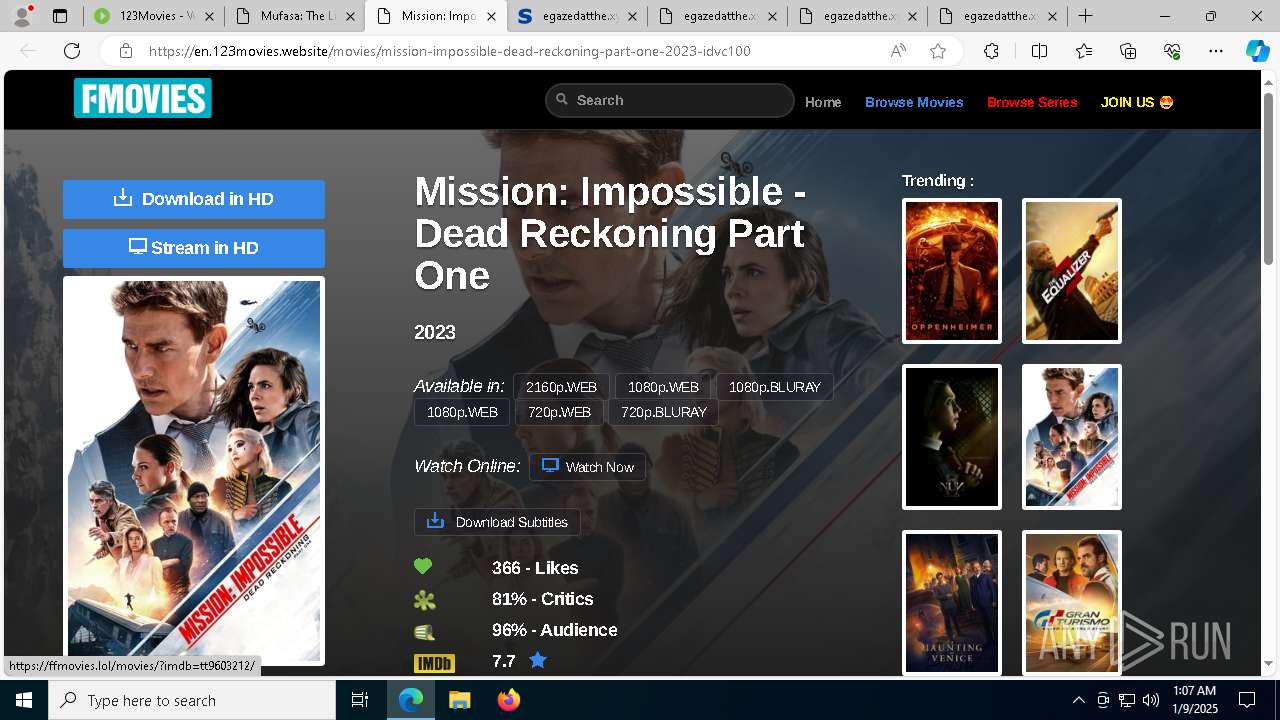The width and height of the screenshot is (1280, 720).
Task: Launch Firefox from the taskbar
Action: (x=509, y=700)
